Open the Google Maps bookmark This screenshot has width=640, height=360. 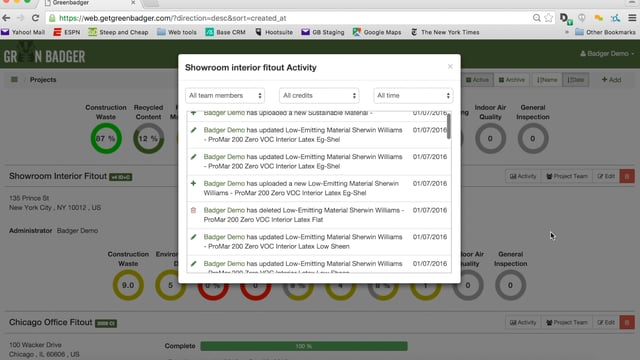pos(377,32)
